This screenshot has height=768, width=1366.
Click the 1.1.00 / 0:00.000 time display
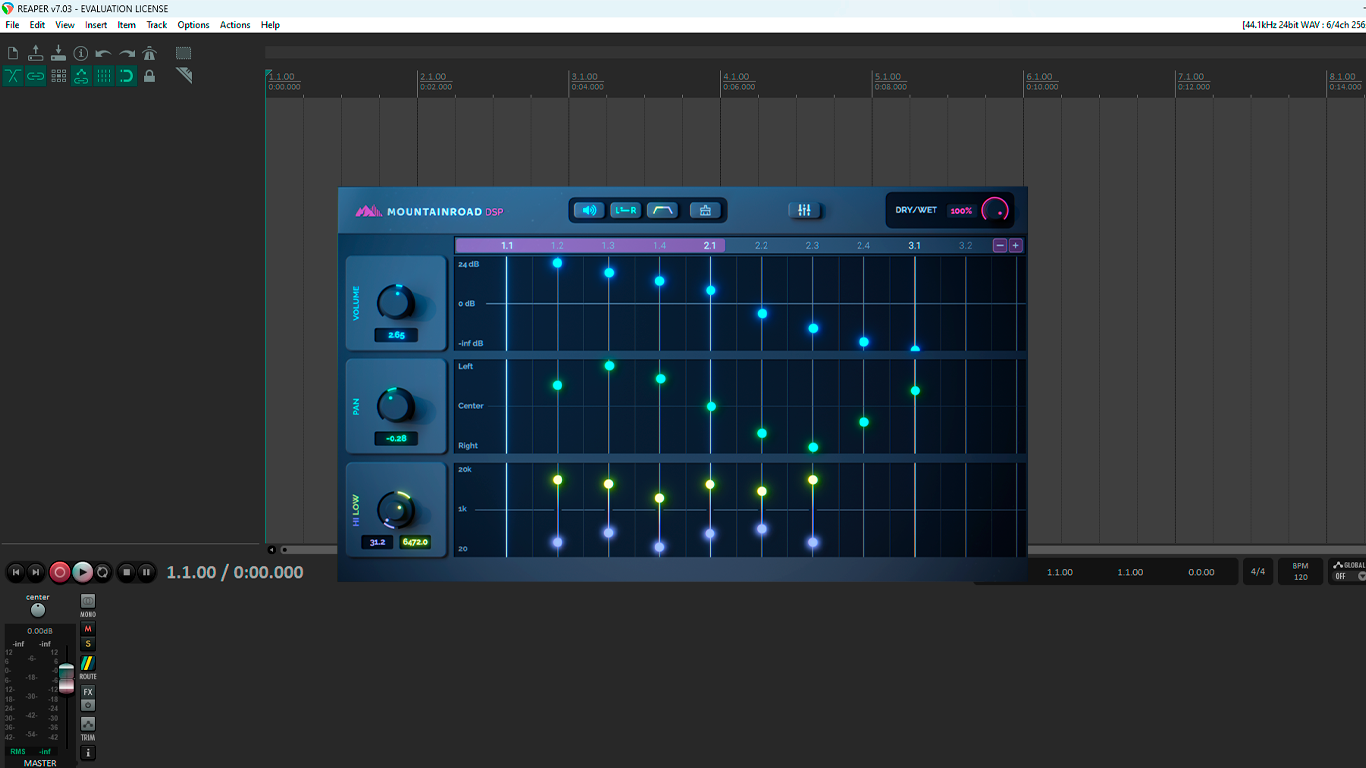coord(235,572)
